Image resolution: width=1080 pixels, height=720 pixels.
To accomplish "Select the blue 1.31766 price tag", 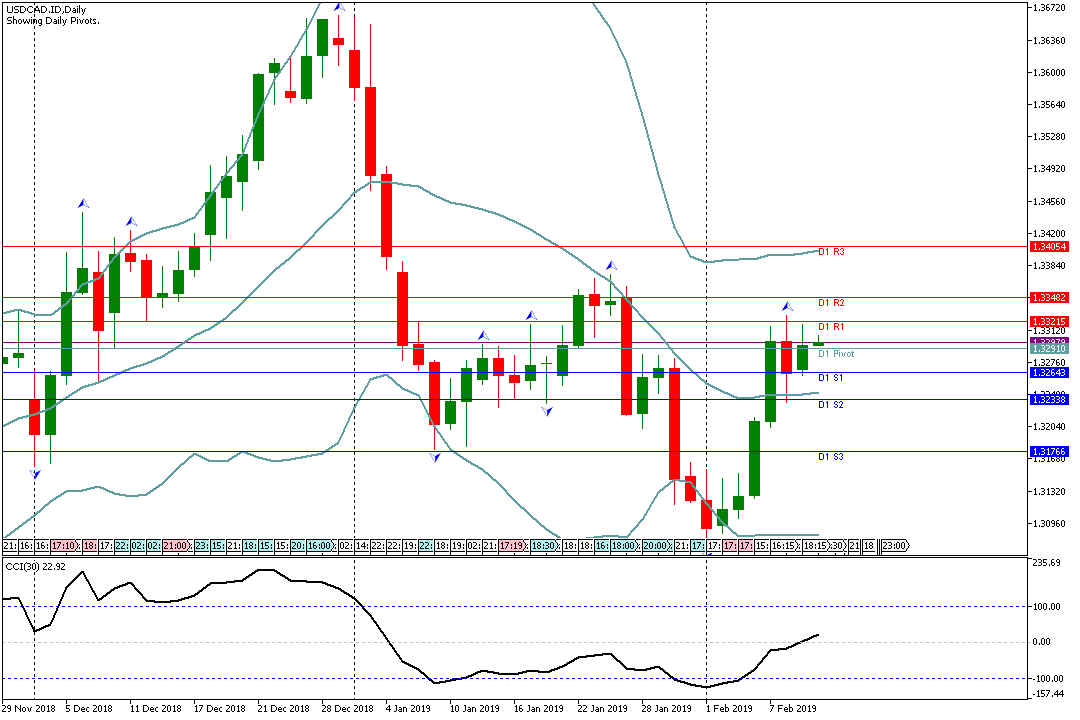I will 1049,452.
